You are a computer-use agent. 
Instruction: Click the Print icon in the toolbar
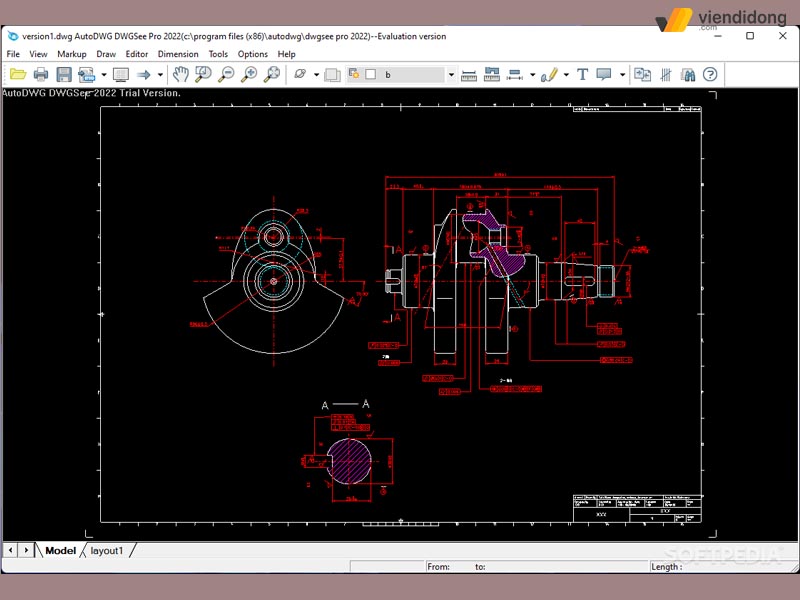[x=41, y=74]
